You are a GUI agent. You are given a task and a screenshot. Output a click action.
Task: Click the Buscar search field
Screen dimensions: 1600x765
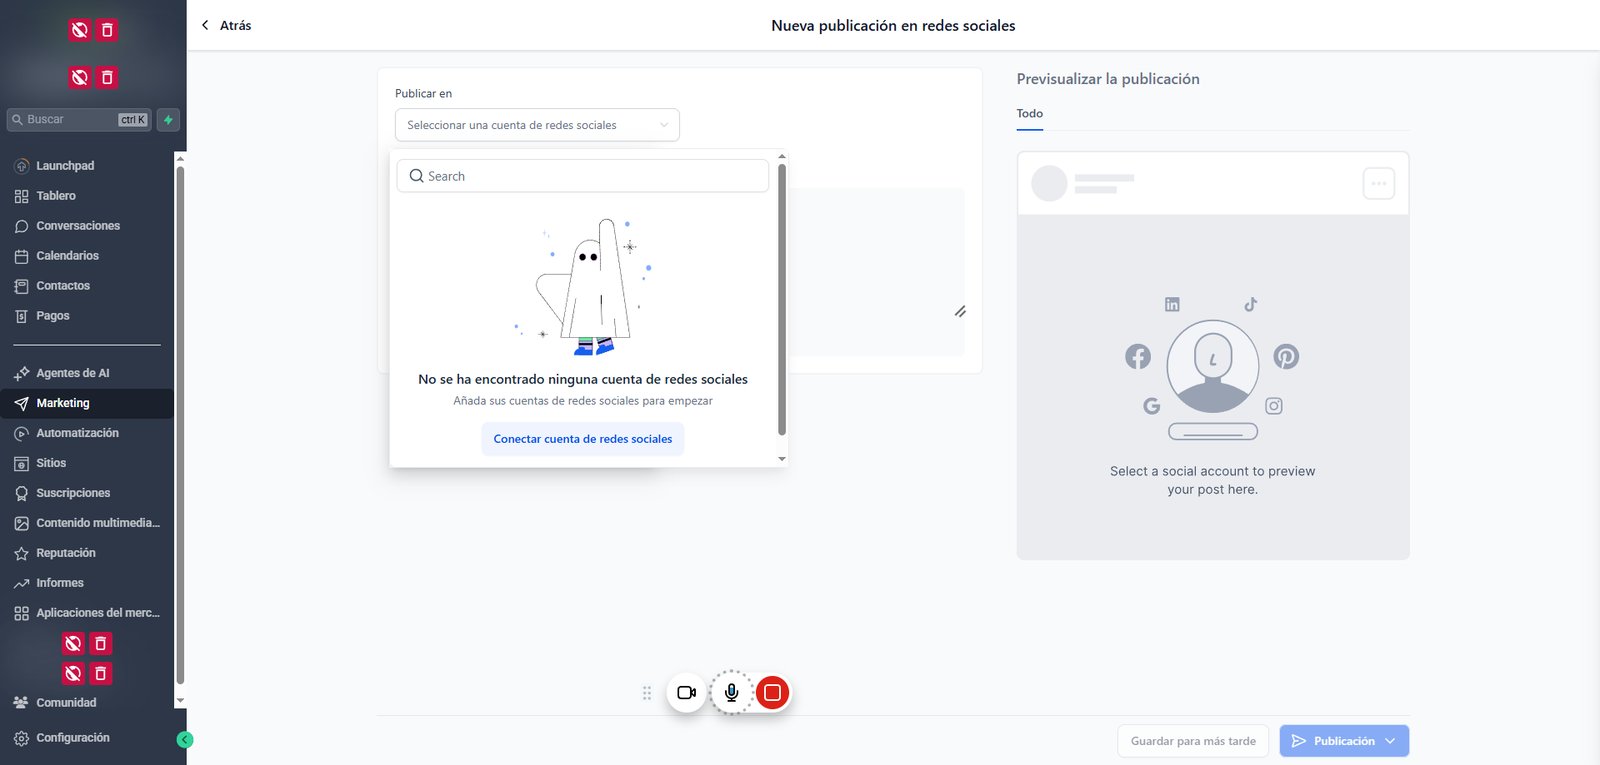(x=79, y=120)
